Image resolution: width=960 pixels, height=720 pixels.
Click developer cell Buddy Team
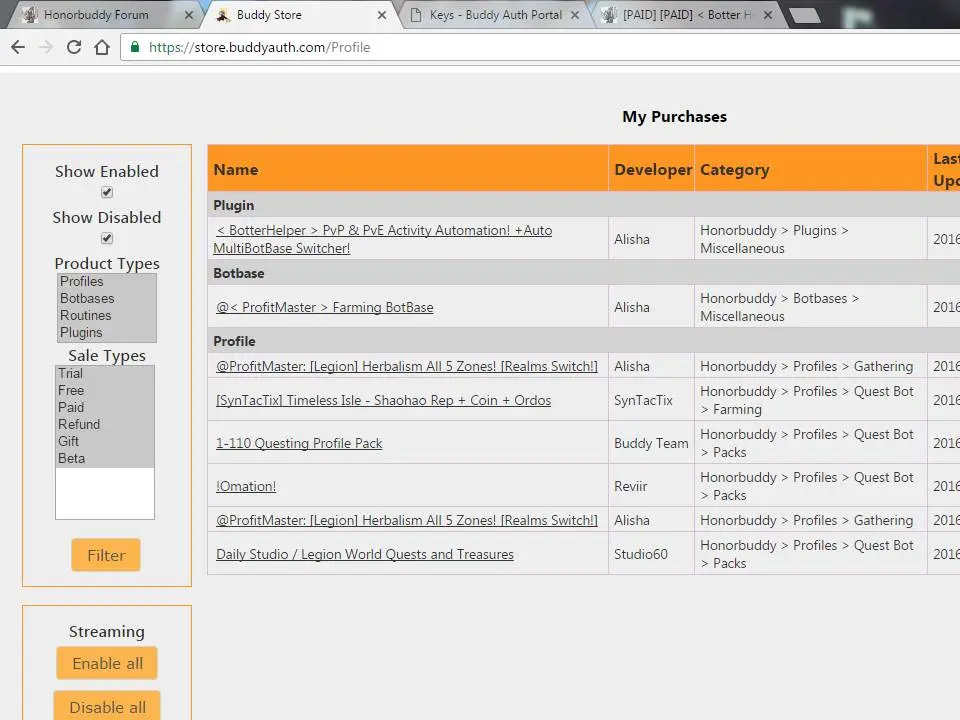[x=651, y=443]
